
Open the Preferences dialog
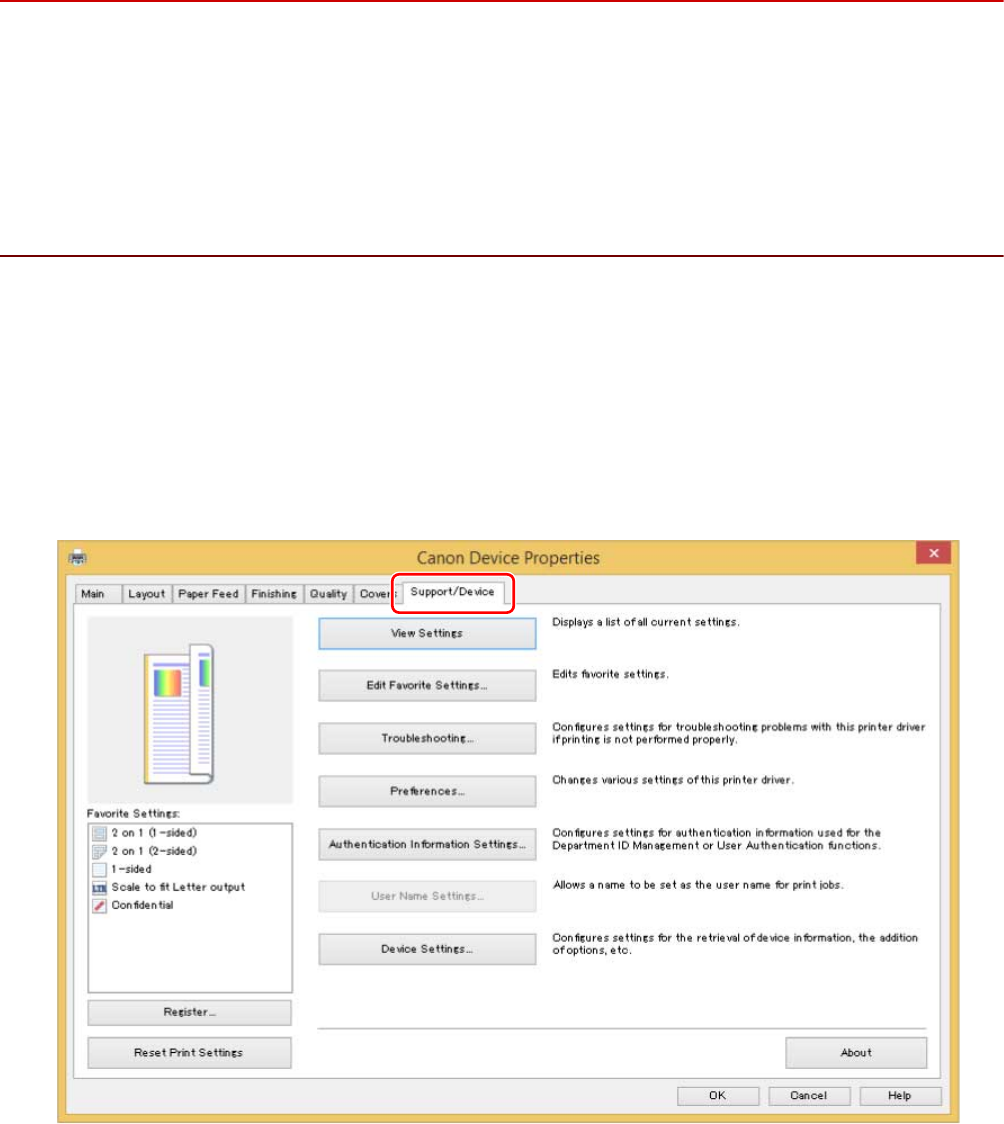click(427, 791)
